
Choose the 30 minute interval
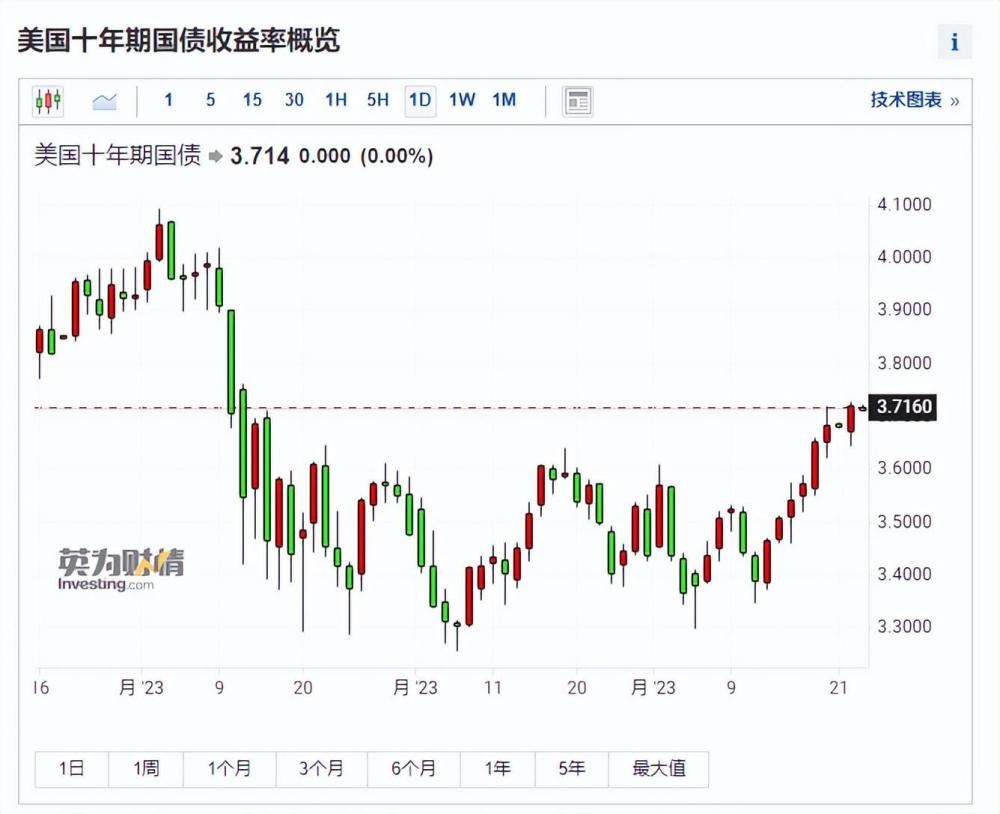pos(294,100)
